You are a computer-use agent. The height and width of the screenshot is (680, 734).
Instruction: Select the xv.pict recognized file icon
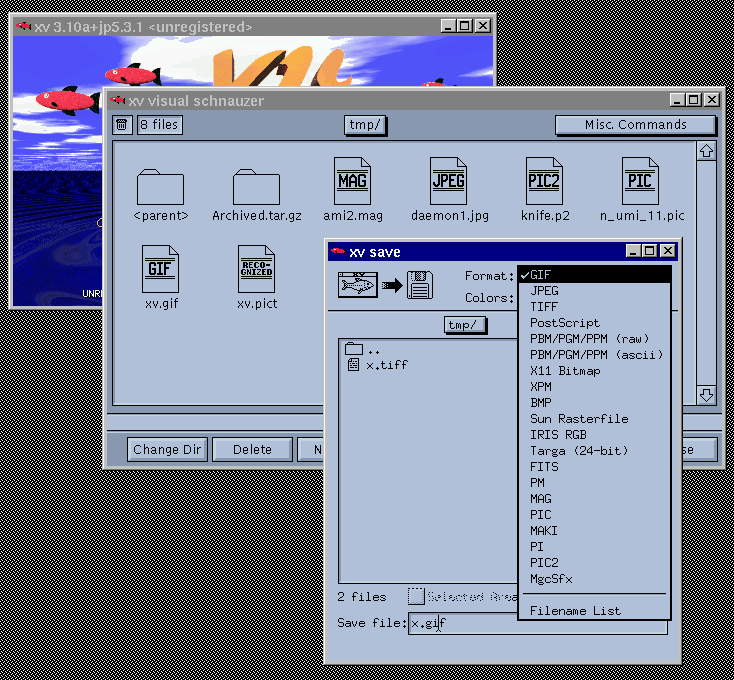[257, 269]
